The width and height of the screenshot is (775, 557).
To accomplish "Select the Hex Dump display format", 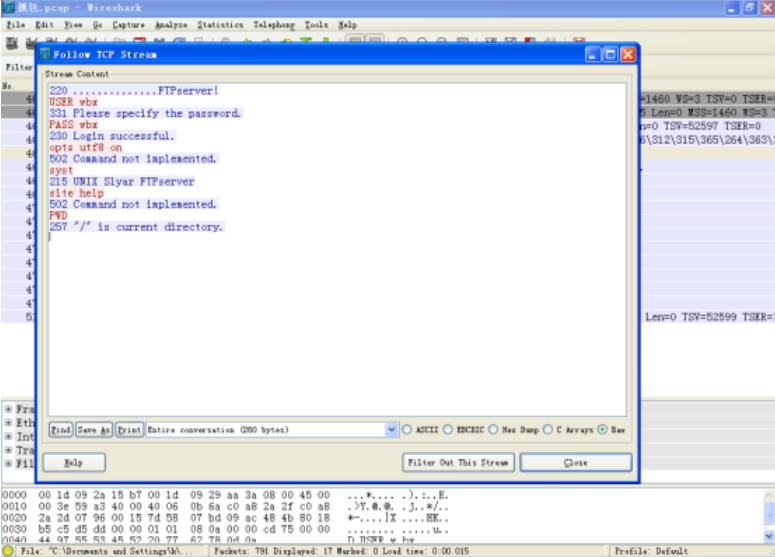I will 493,429.
